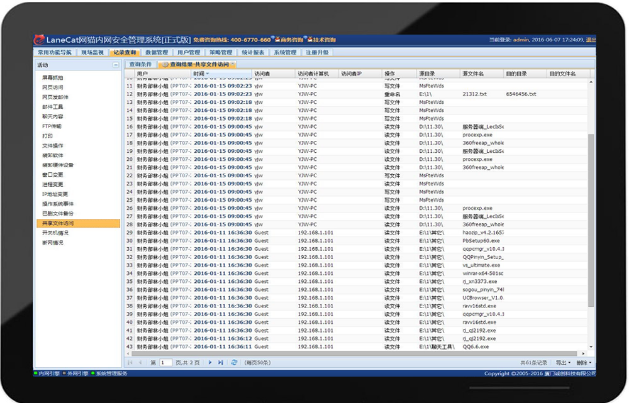
Task: Click the first-page arrow in pagination bar
Action: pos(130,363)
